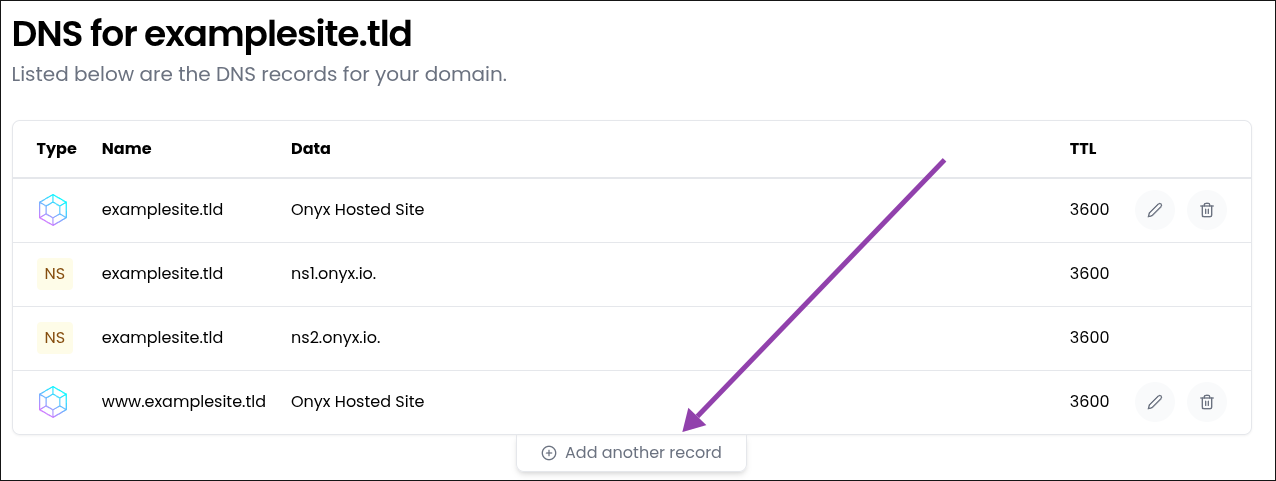Click the www.examplesite.tld record name

tap(184, 402)
